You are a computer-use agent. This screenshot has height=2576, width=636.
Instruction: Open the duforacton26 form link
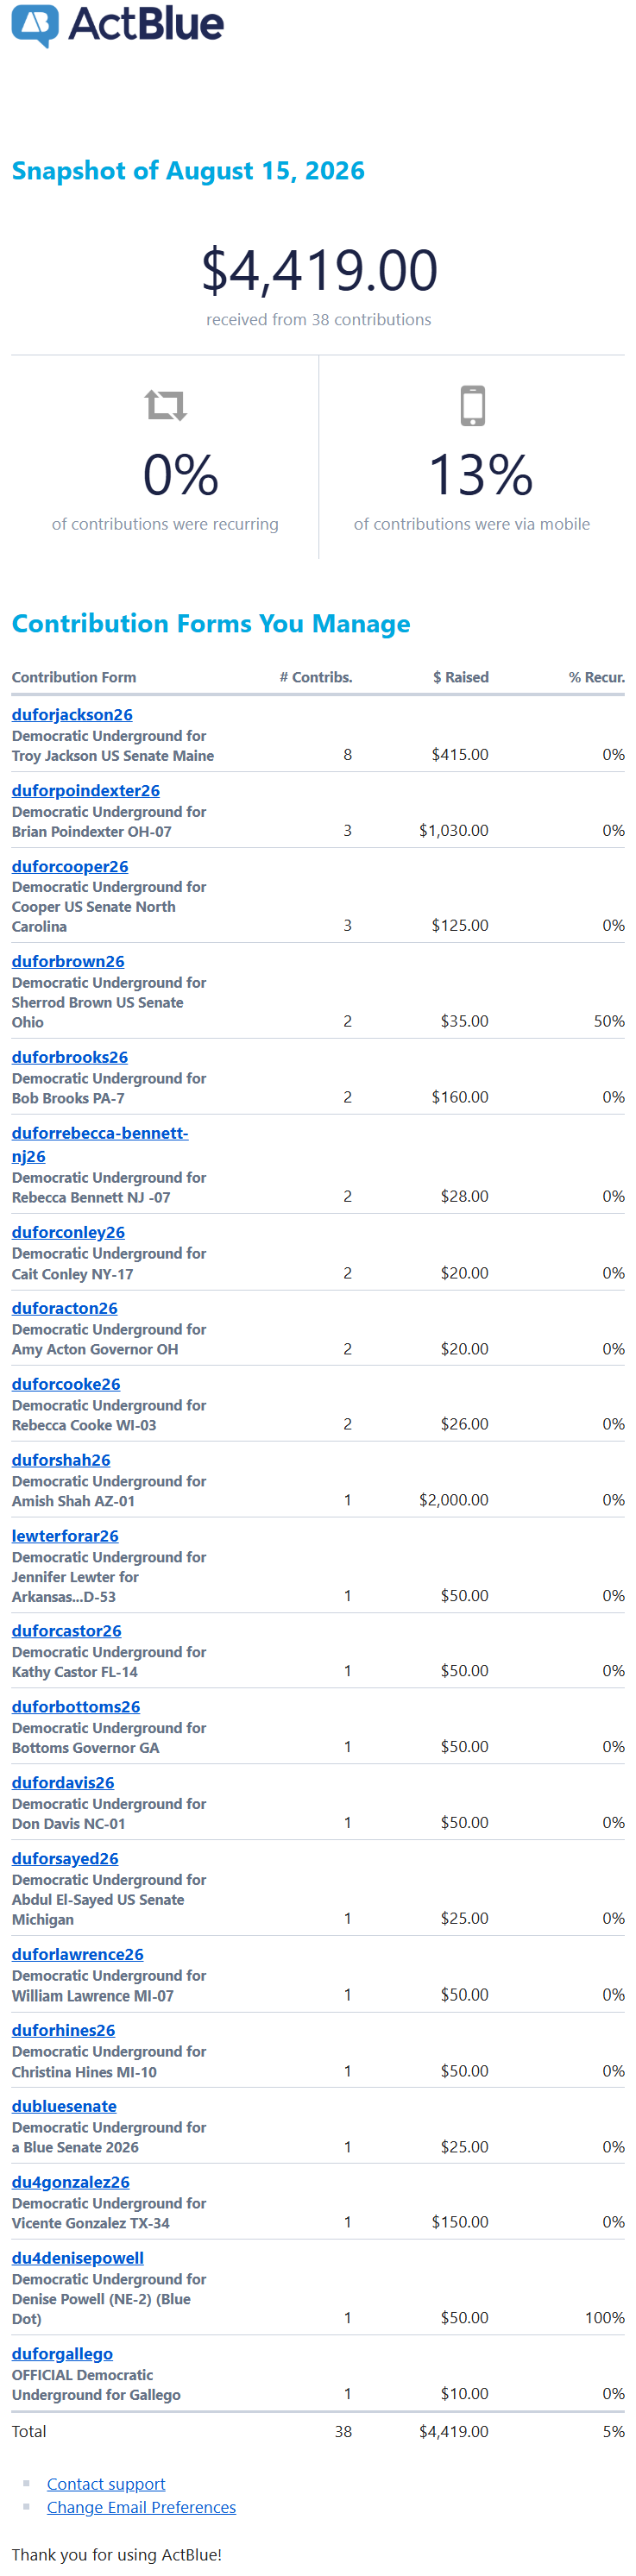pos(65,1308)
